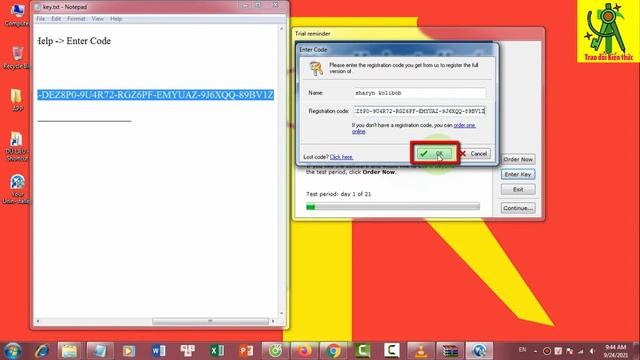Click the Enter Key button in Trial reminder
640x360 pixels.
[x=518, y=174]
